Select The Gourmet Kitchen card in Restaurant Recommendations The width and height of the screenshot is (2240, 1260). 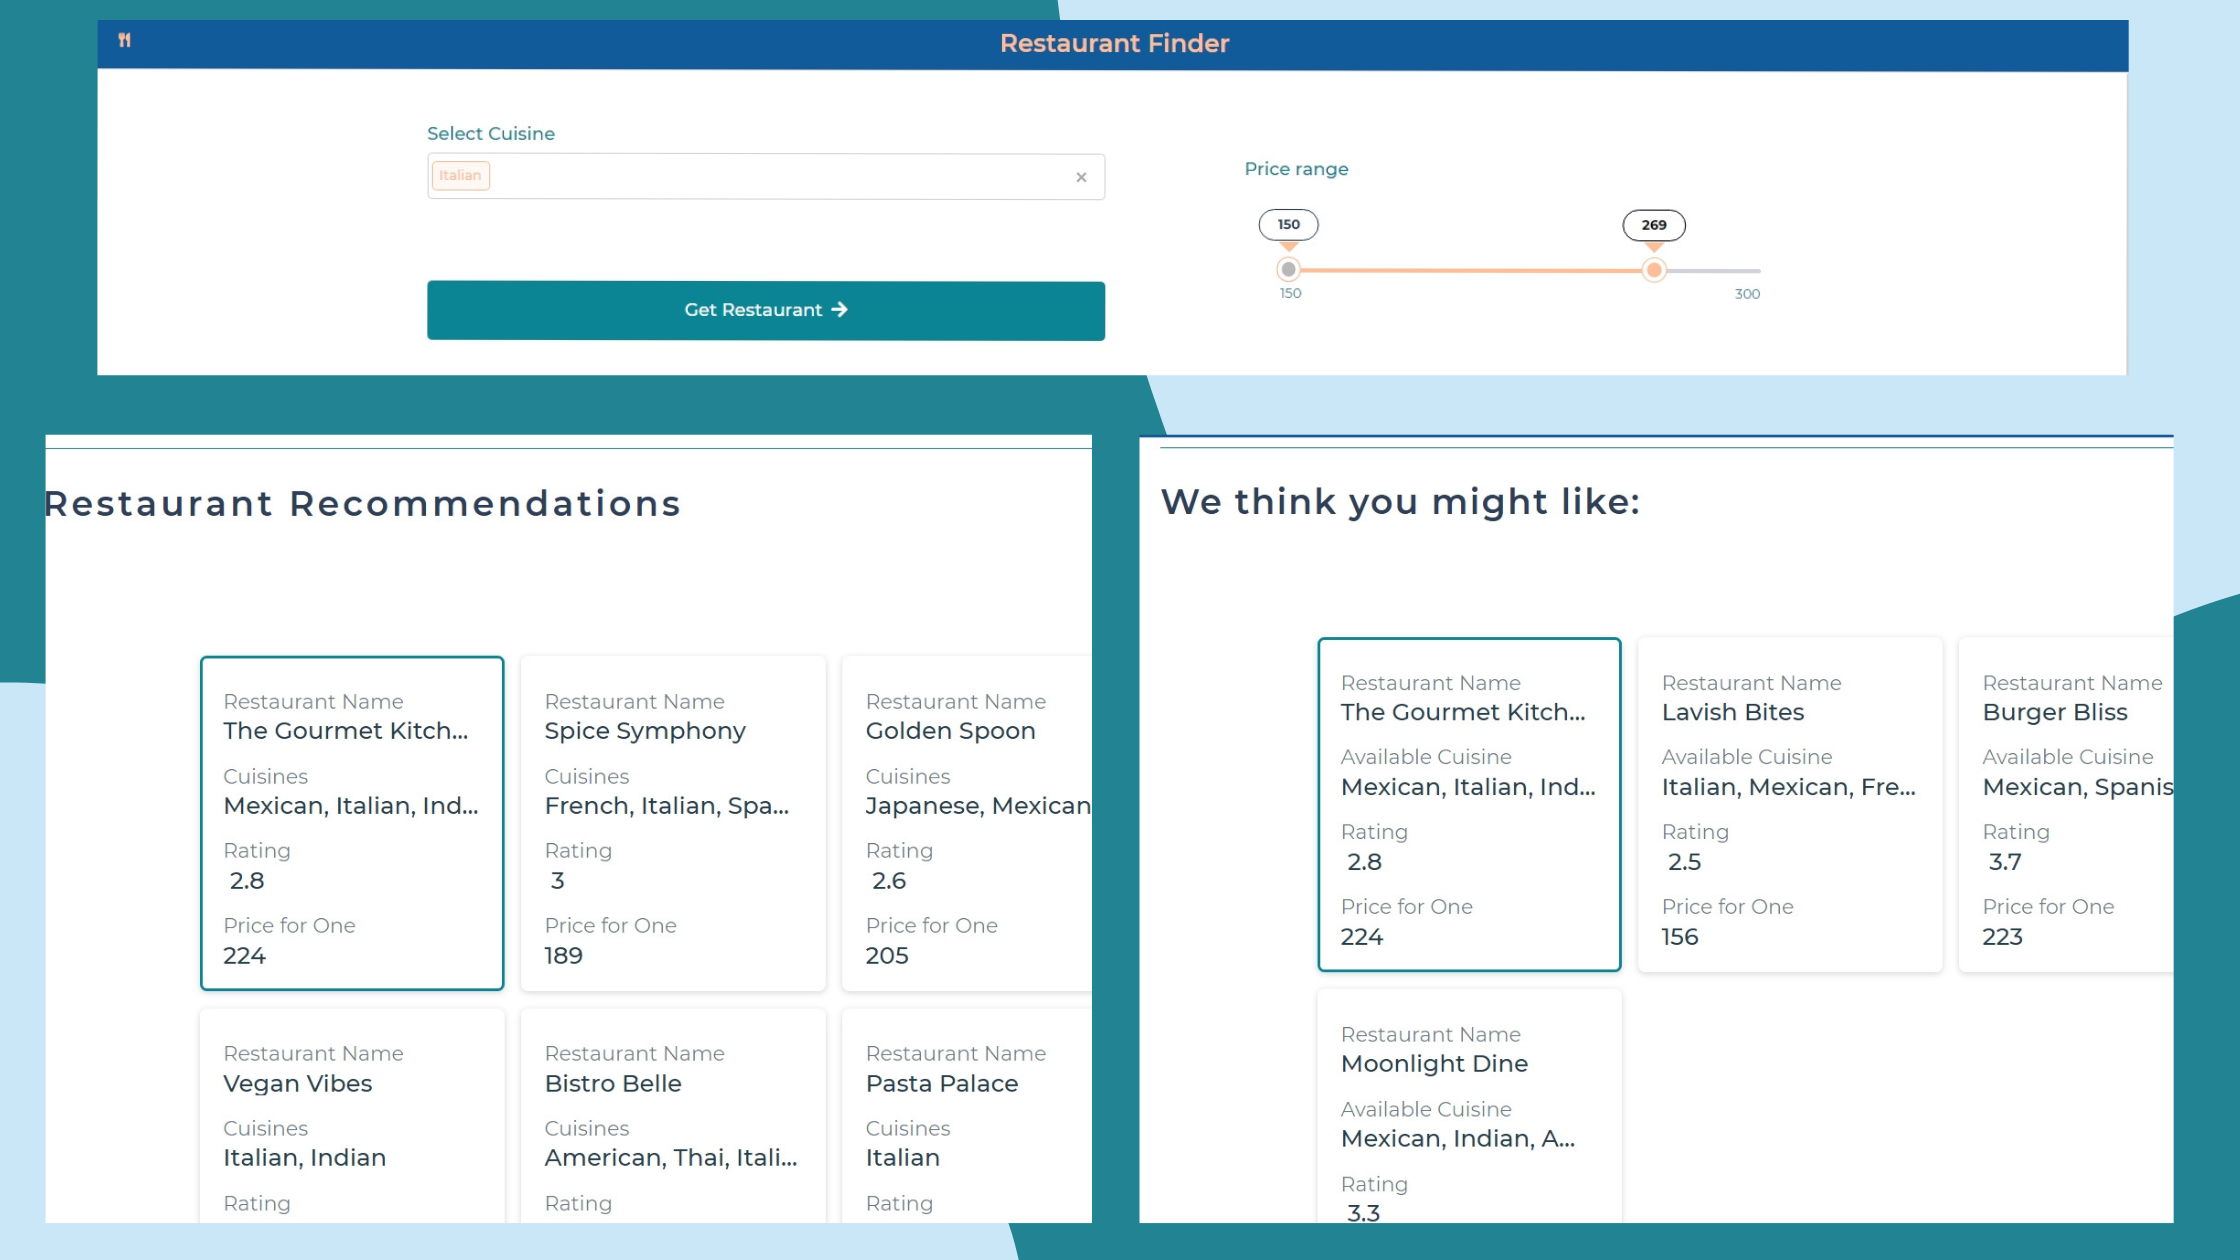(x=352, y=823)
